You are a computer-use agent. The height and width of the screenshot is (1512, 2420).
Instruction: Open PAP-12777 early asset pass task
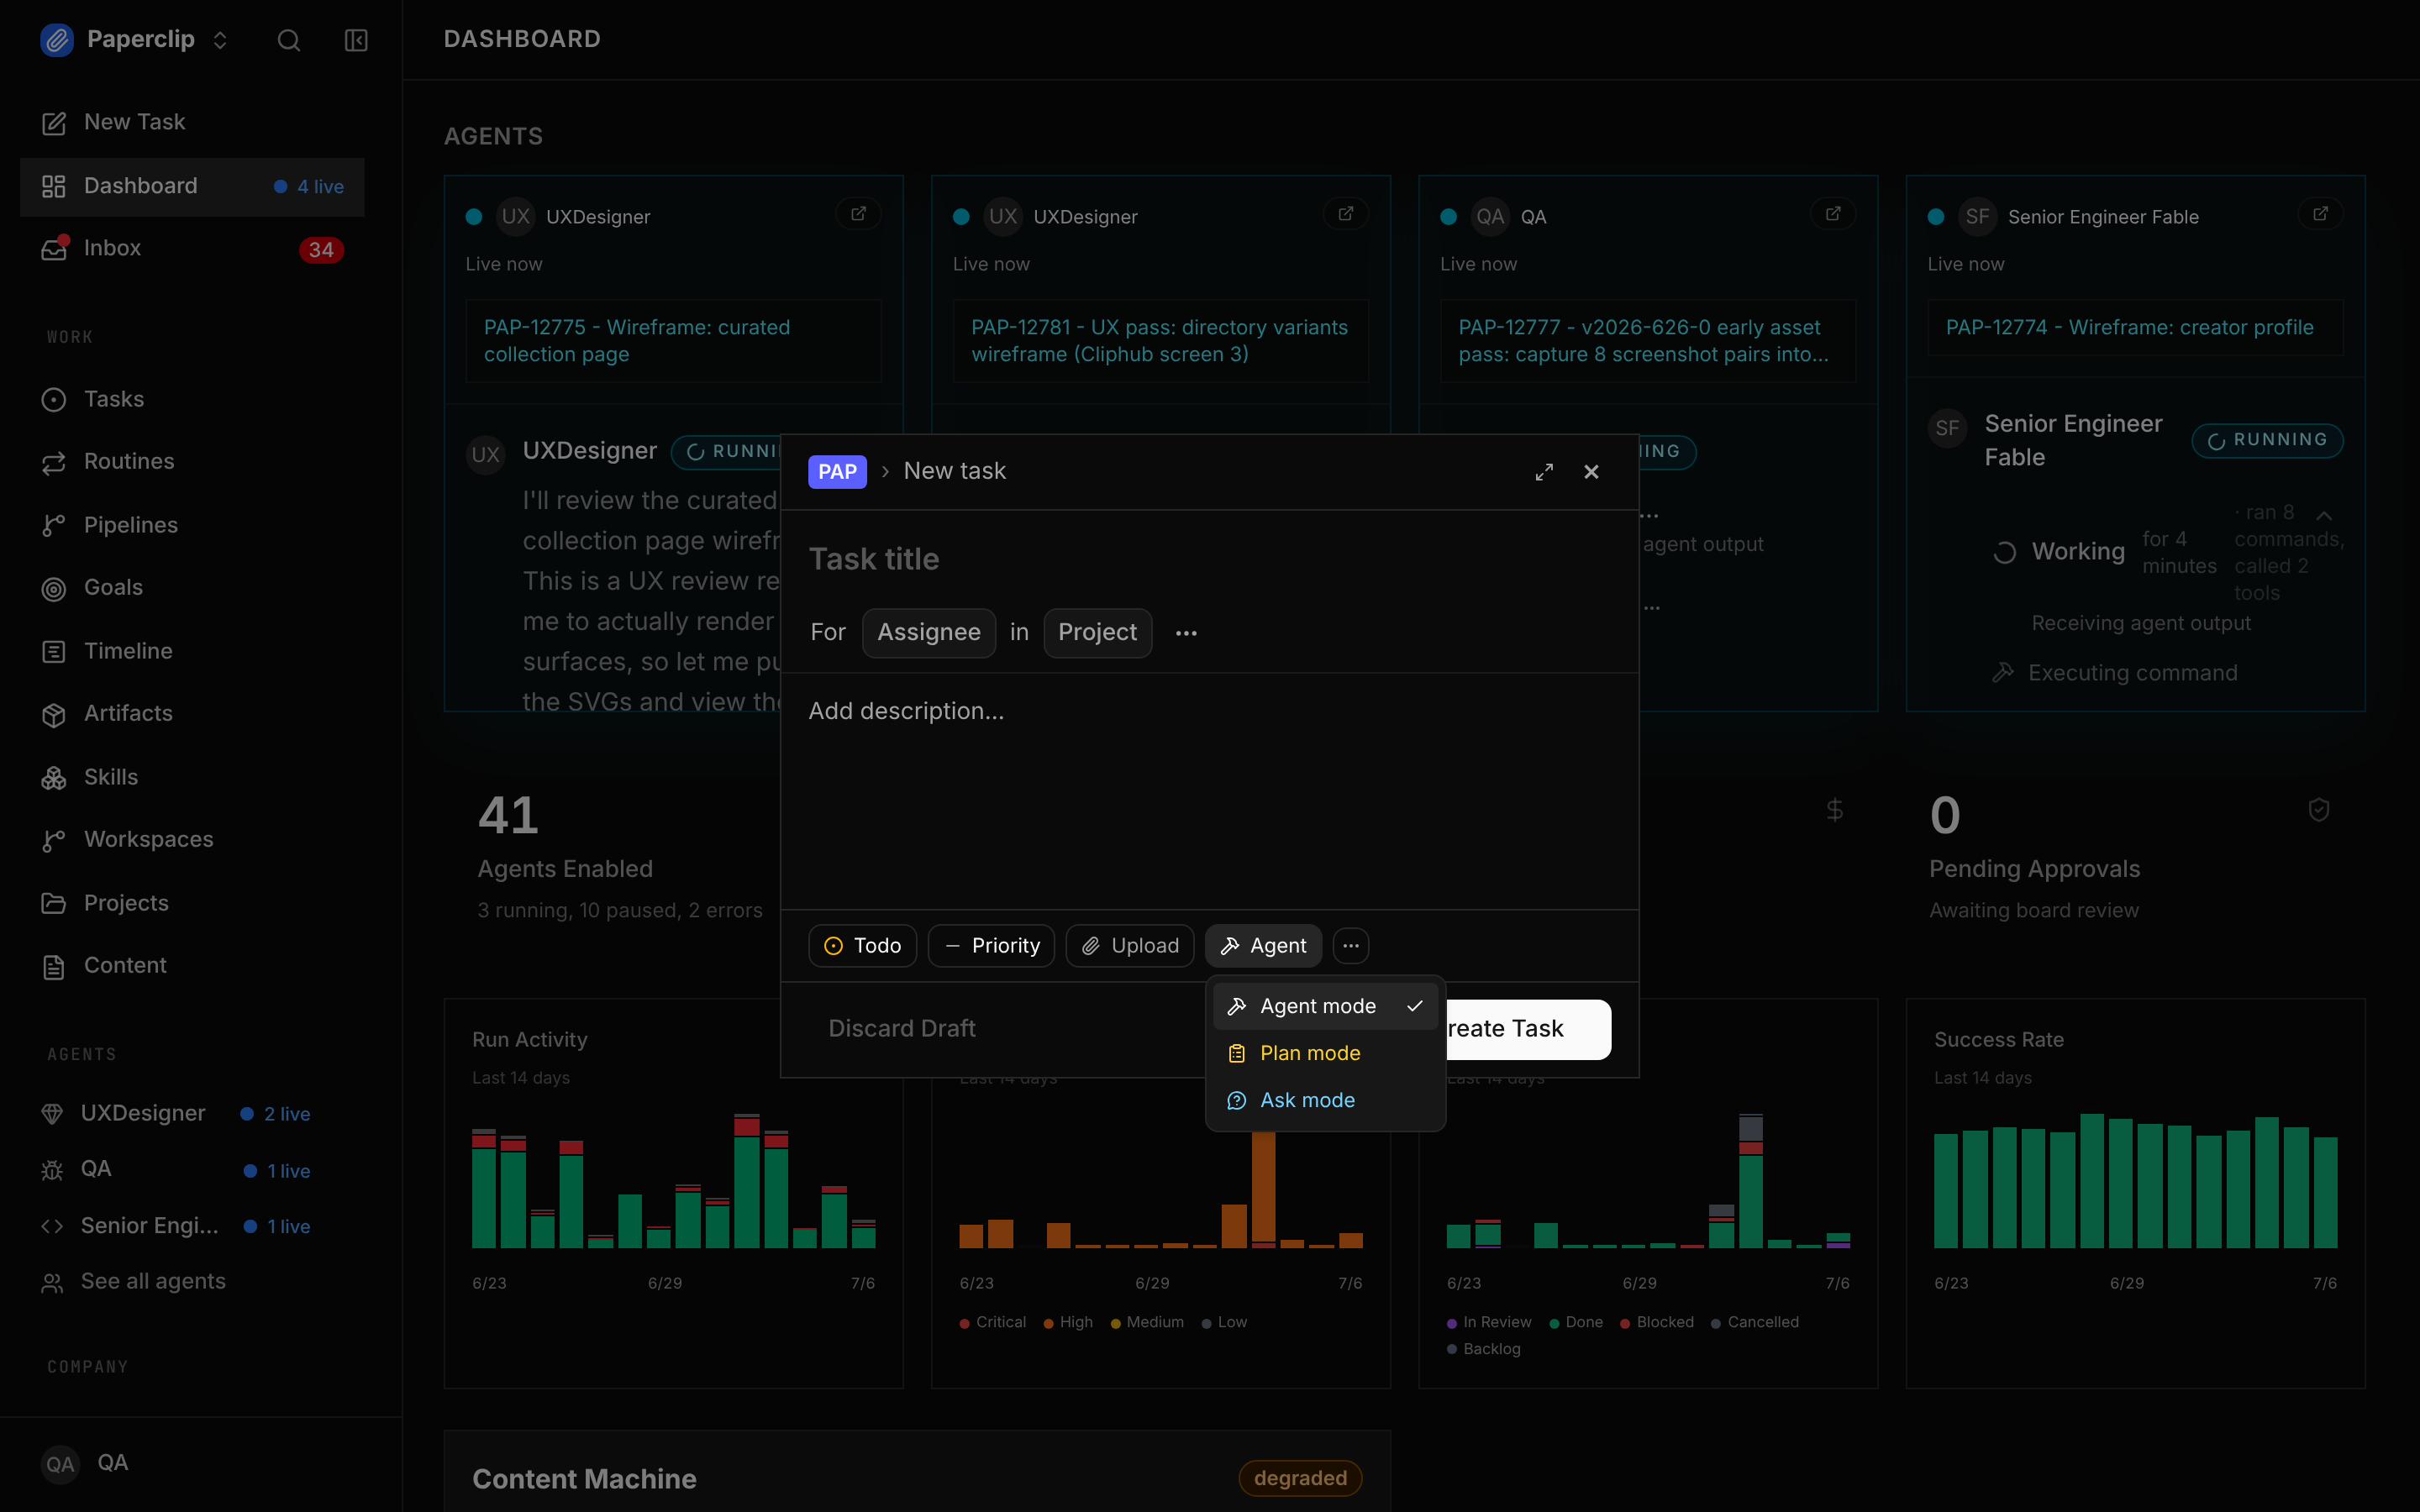coord(1647,341)
